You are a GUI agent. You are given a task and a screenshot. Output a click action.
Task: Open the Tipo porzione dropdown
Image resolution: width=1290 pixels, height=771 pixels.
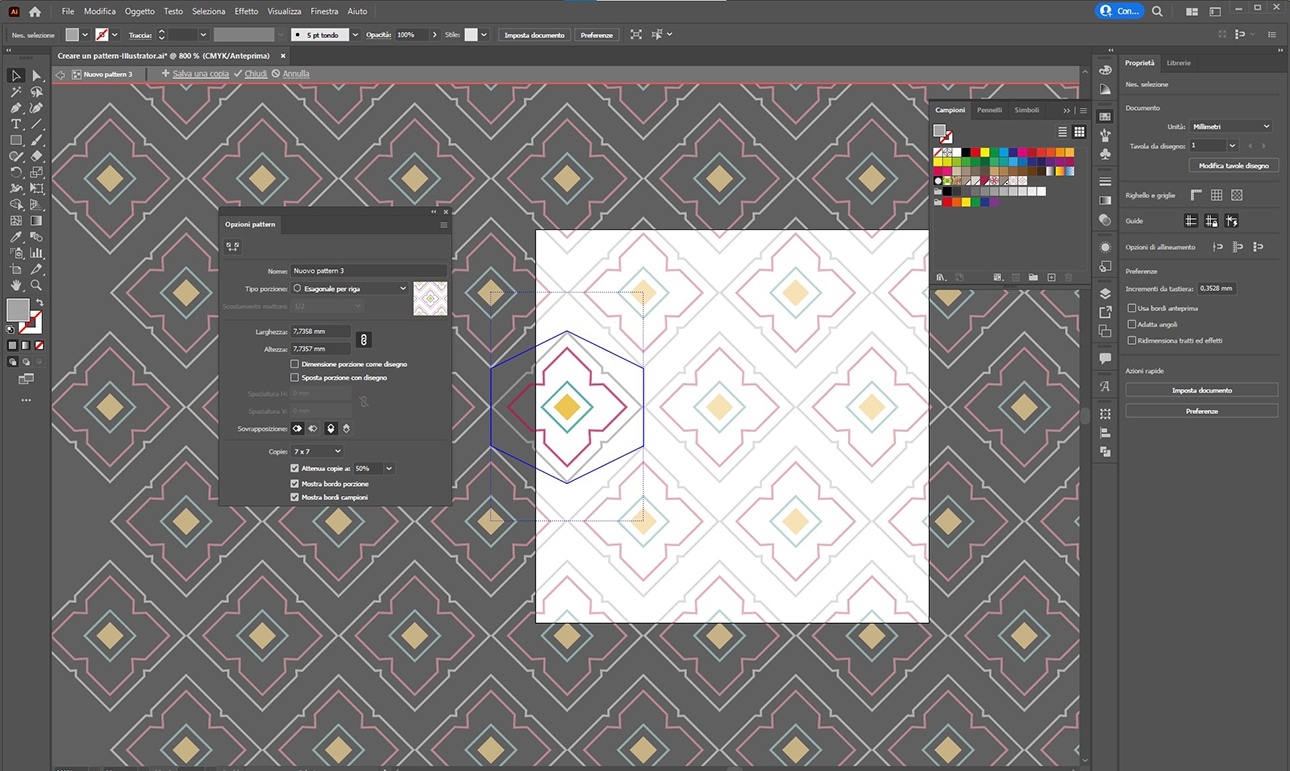pyautogui.click(x=350, y=287)
